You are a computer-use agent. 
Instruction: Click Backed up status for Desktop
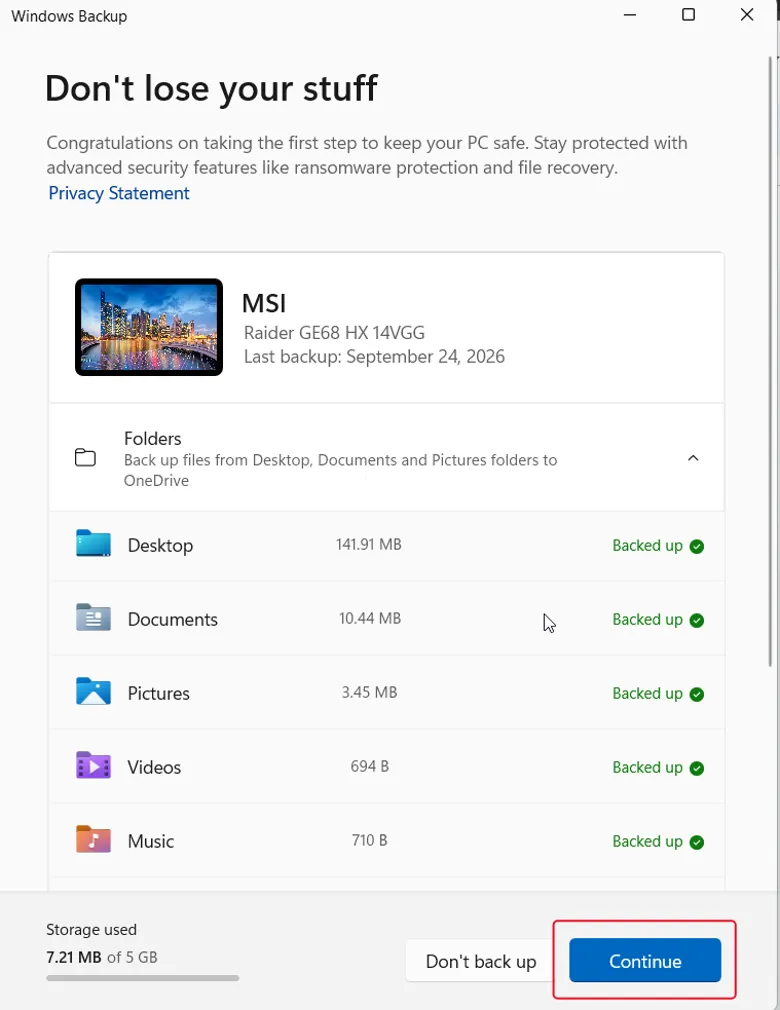pos(647,546)
